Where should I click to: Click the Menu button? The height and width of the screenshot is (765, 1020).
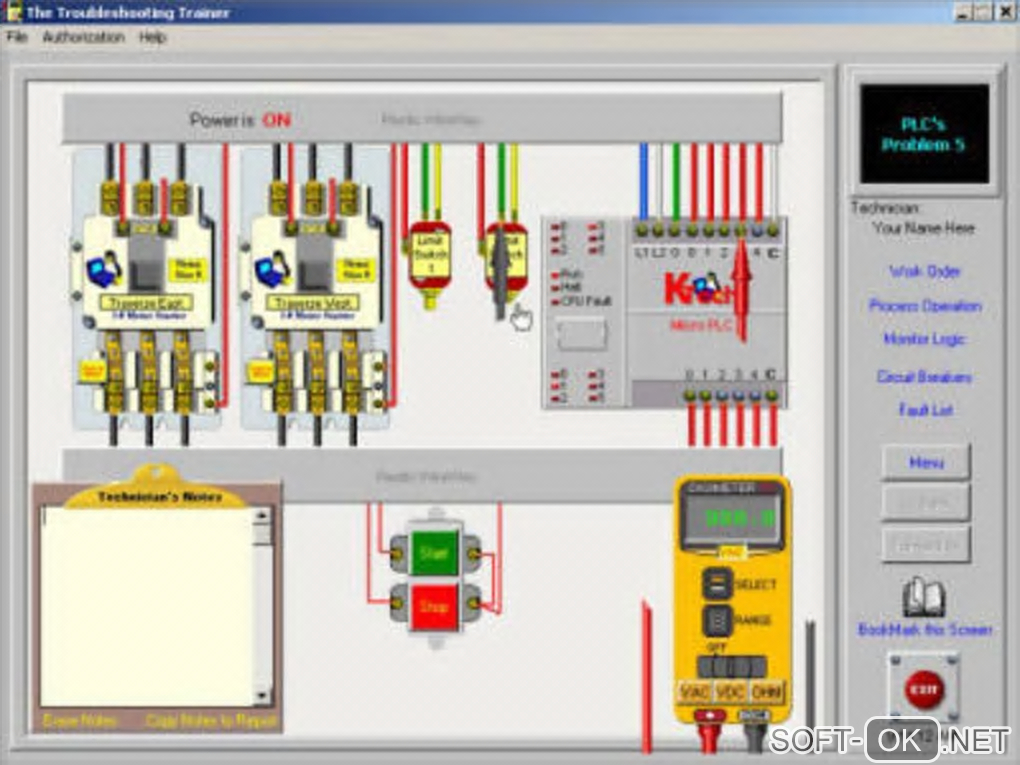pos(926,463)
